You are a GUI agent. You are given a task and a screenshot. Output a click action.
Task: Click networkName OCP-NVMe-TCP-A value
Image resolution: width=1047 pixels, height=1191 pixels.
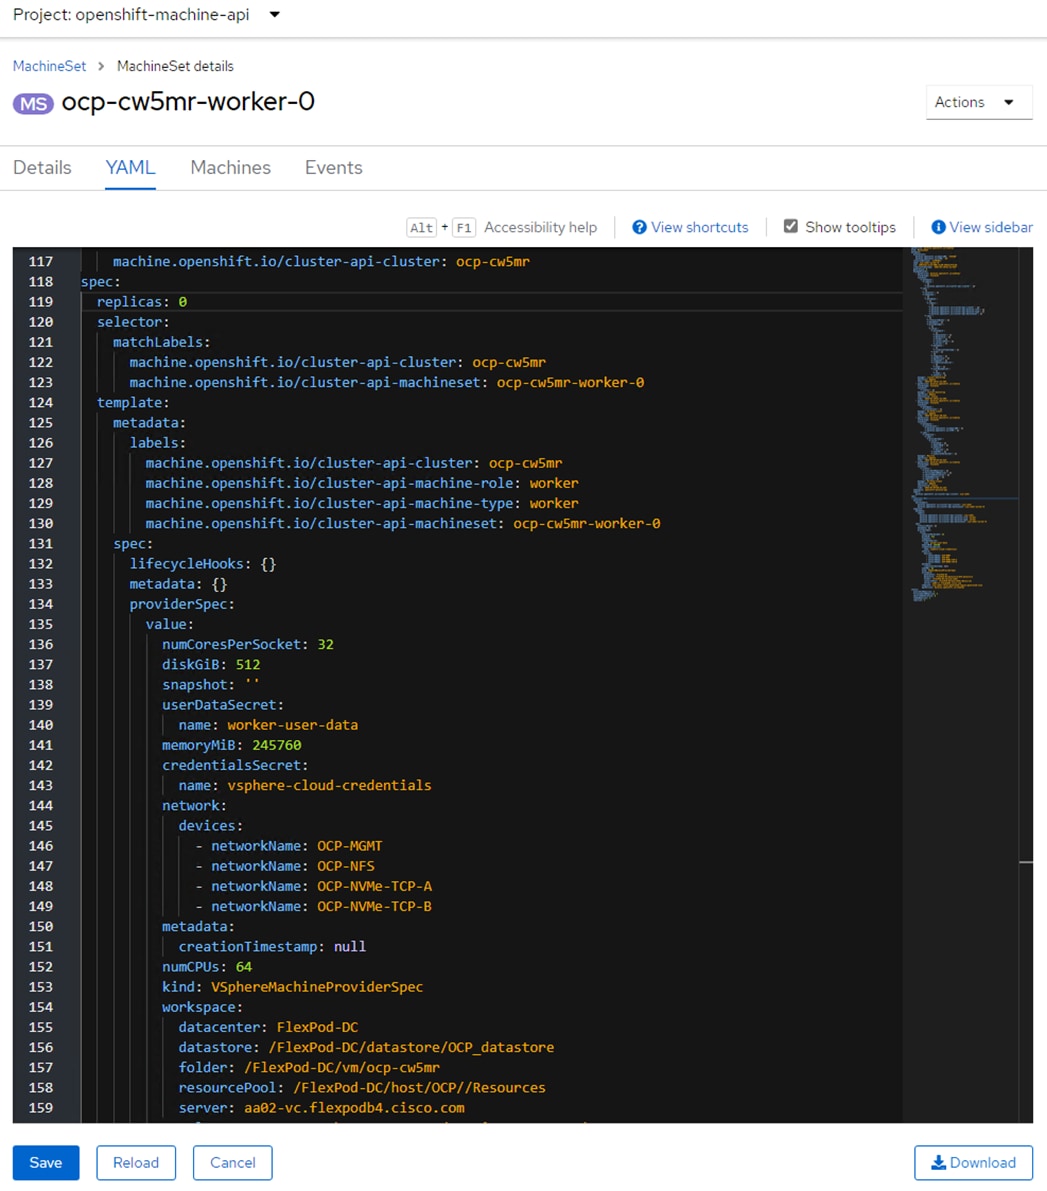click(x=375, y=886)
